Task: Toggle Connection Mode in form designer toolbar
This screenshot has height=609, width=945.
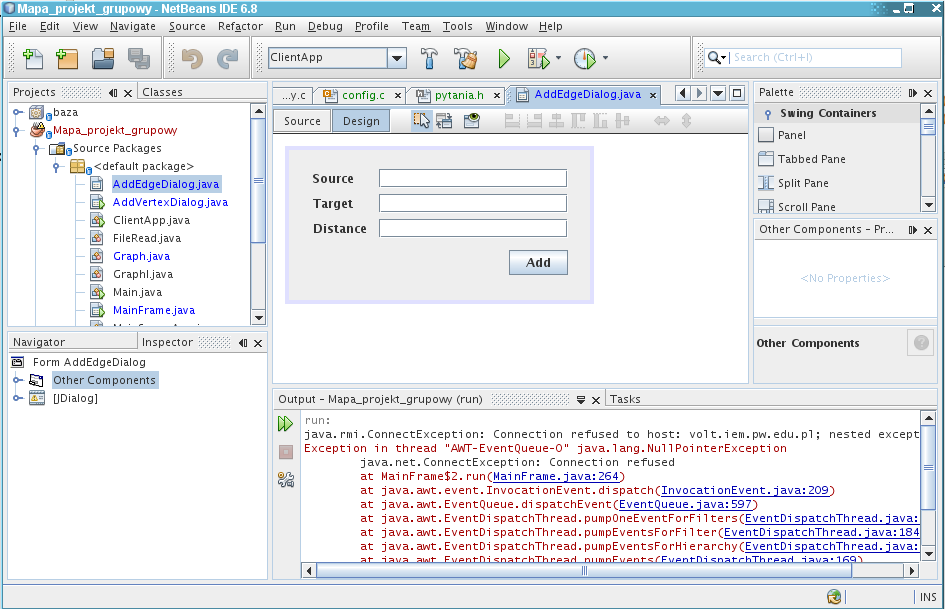Action: pos(444,121)
